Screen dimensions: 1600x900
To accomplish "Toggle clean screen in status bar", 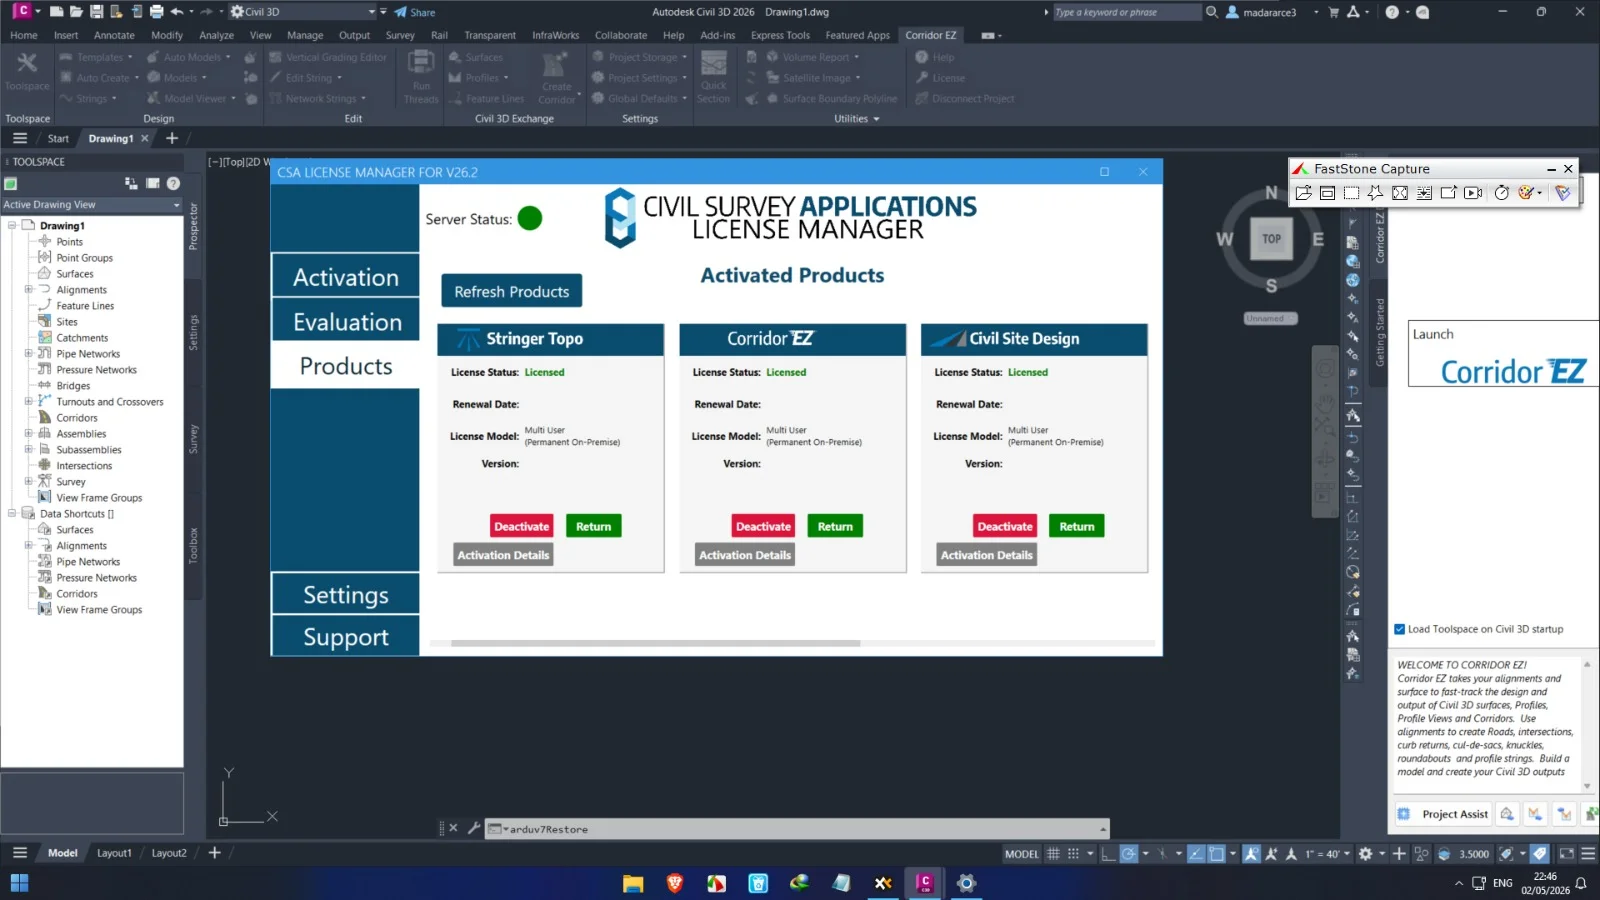I will (x=1566, y=854).
